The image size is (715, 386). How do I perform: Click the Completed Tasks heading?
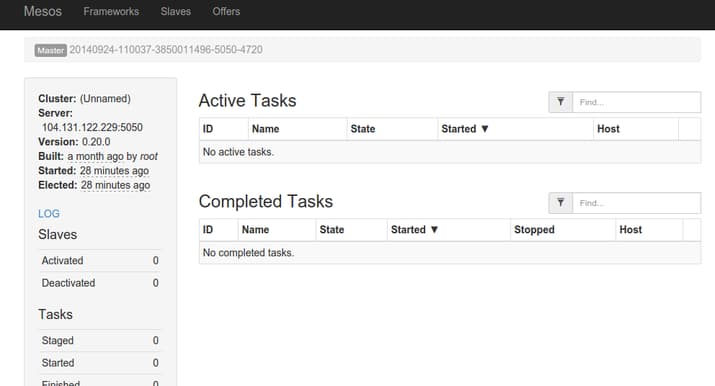[x=266, y=201]
